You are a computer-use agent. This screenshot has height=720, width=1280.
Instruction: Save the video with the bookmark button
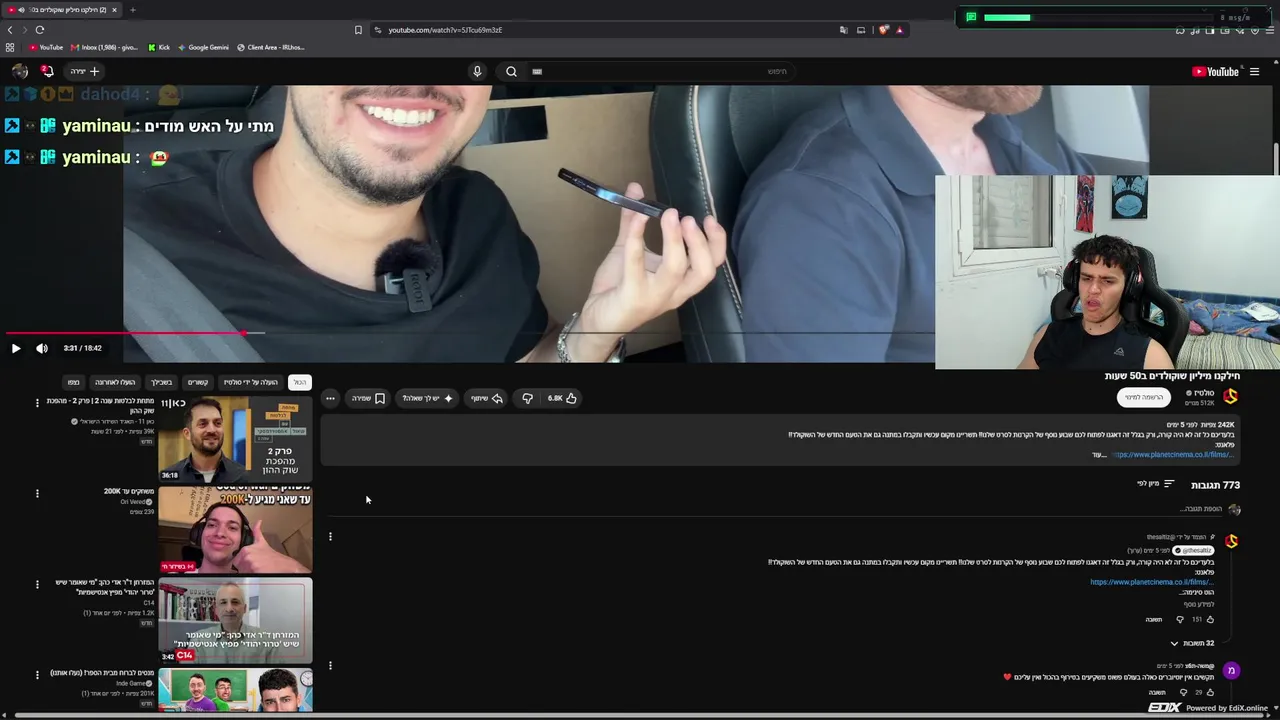pyautogui.click(x=369, y=398)
